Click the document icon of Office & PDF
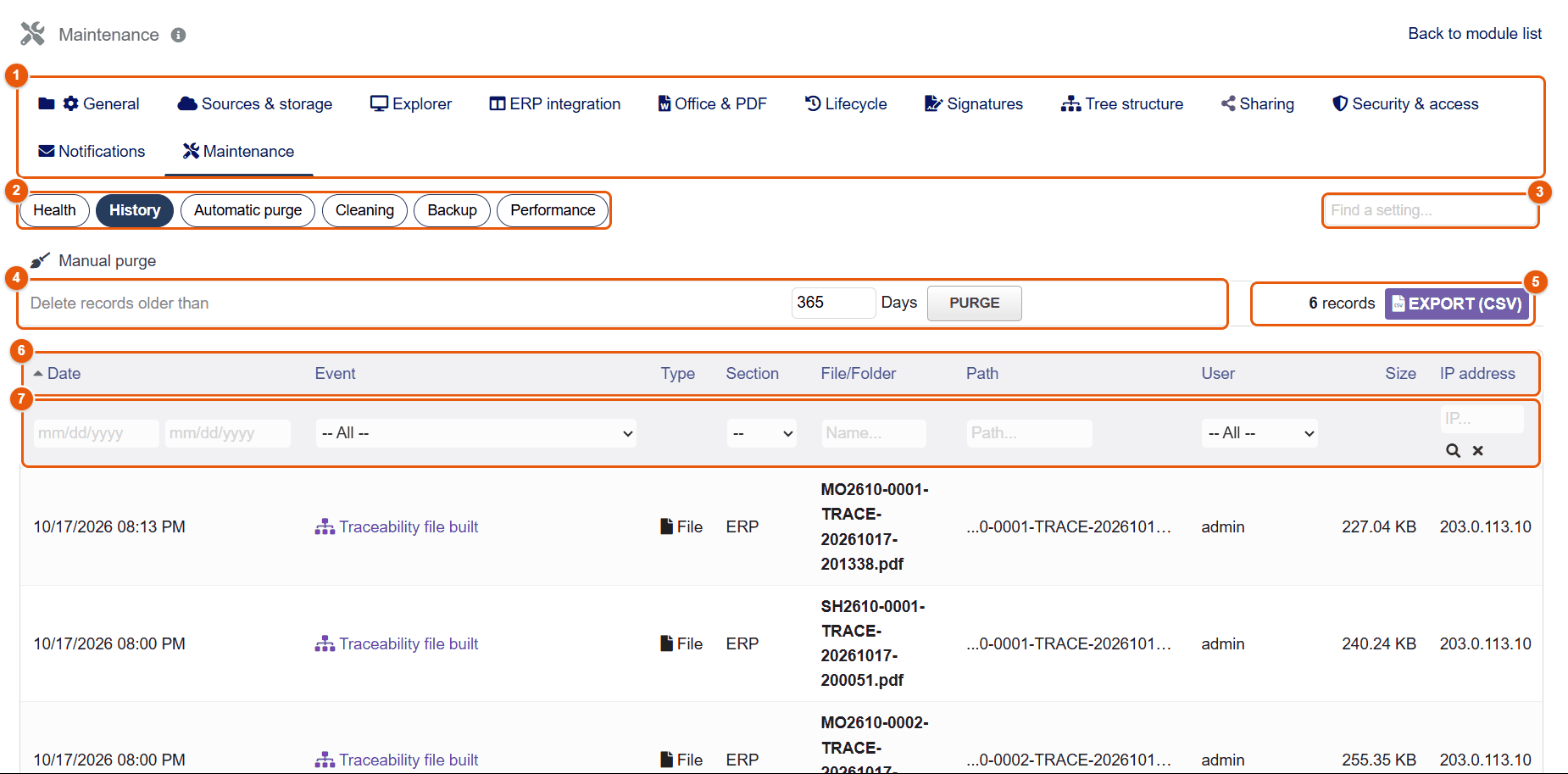Image resolution: width=1568 pixels, height=774 pixels. pyautogui.click(x=664, y=104)
